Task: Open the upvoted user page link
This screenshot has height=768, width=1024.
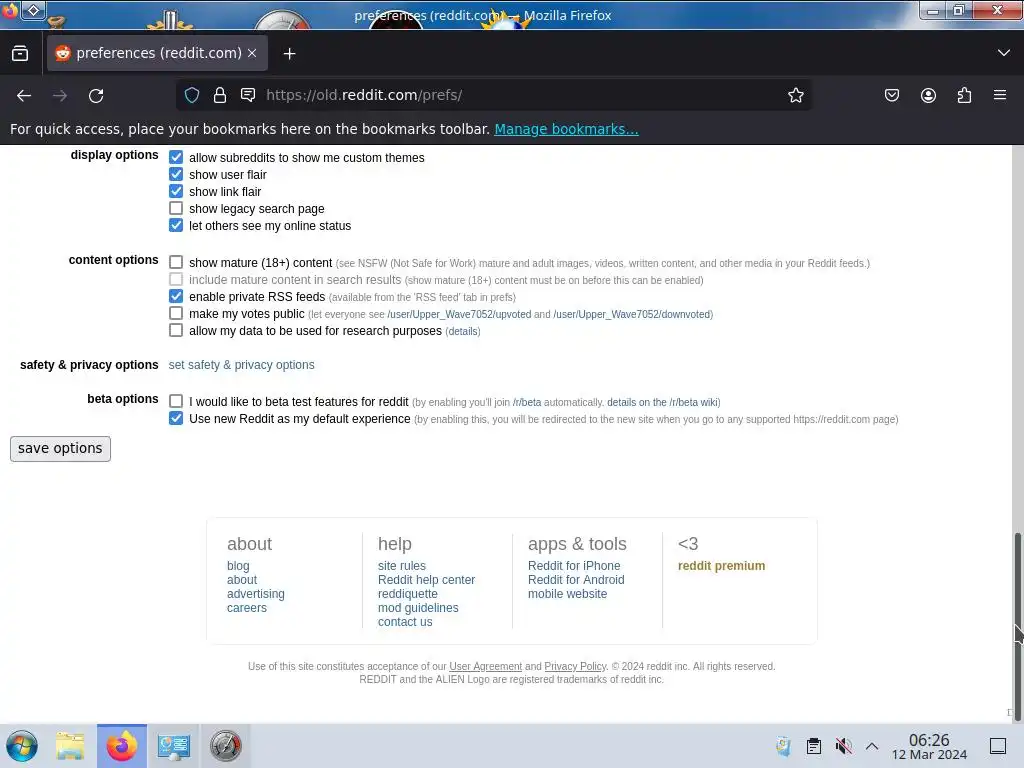Action: (x=459, y=315)
